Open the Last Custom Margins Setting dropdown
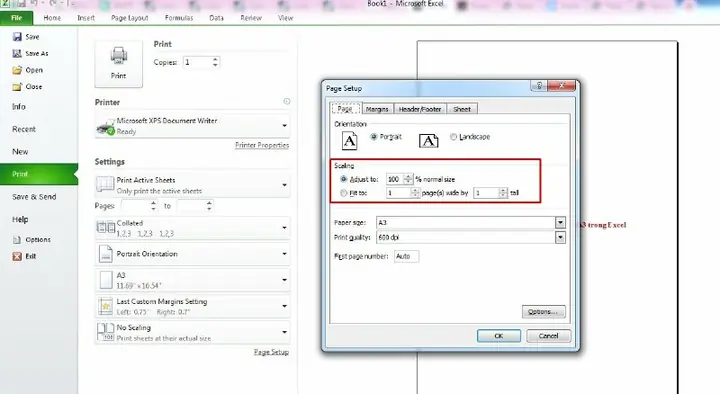Screen dimensions: 720x394 [284, 306]
